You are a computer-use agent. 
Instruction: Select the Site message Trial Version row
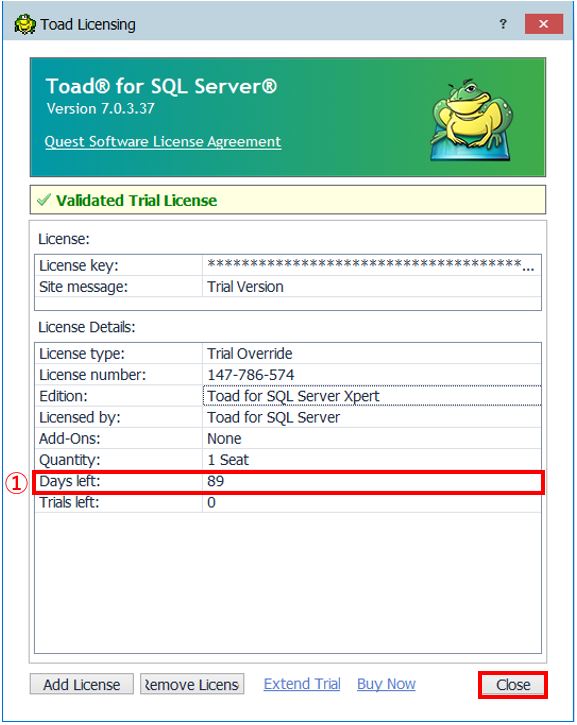(288, 287)
